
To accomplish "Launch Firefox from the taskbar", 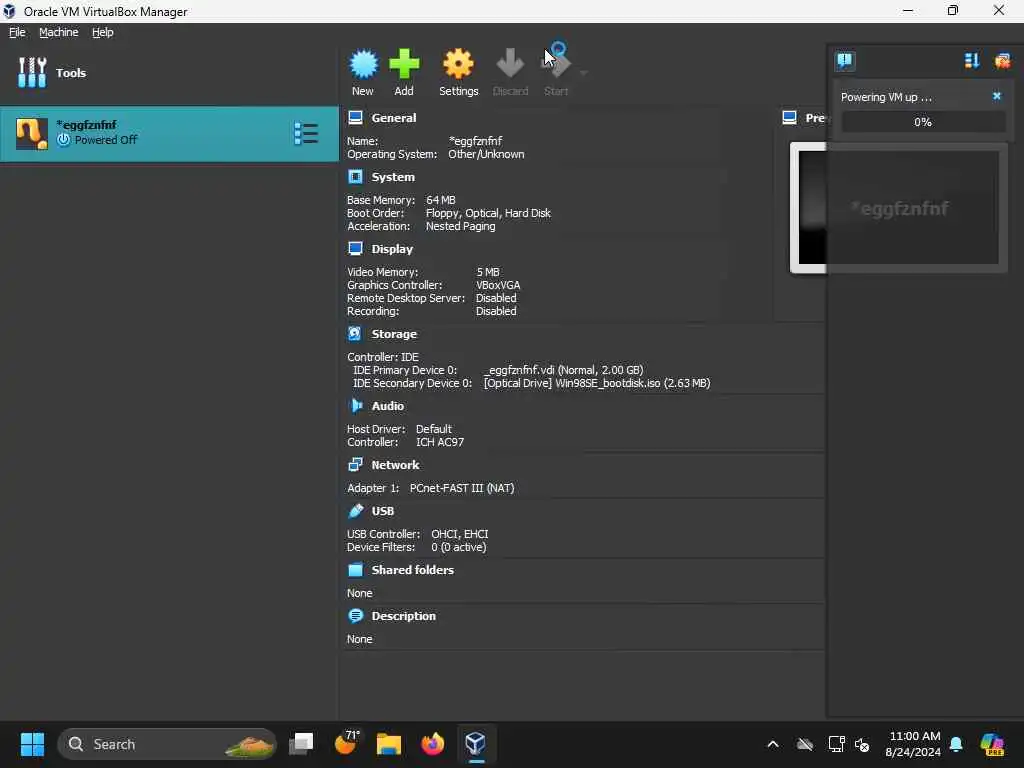I will (x=432, y=744).
